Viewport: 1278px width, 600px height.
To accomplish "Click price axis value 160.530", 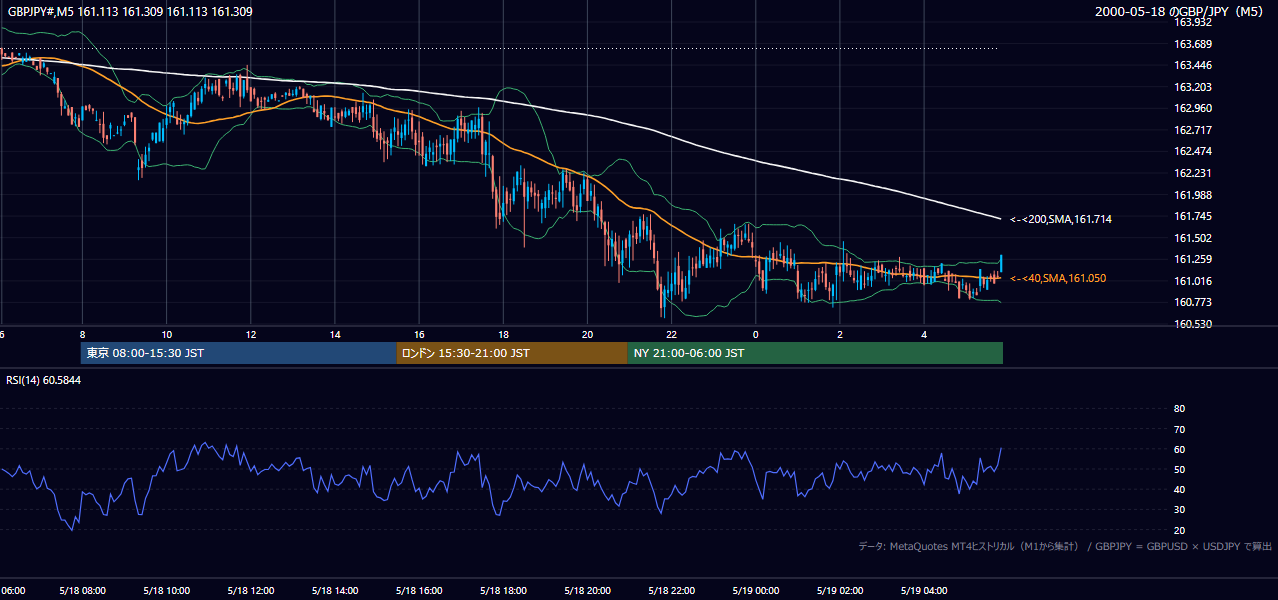I will click(1193, 324).
